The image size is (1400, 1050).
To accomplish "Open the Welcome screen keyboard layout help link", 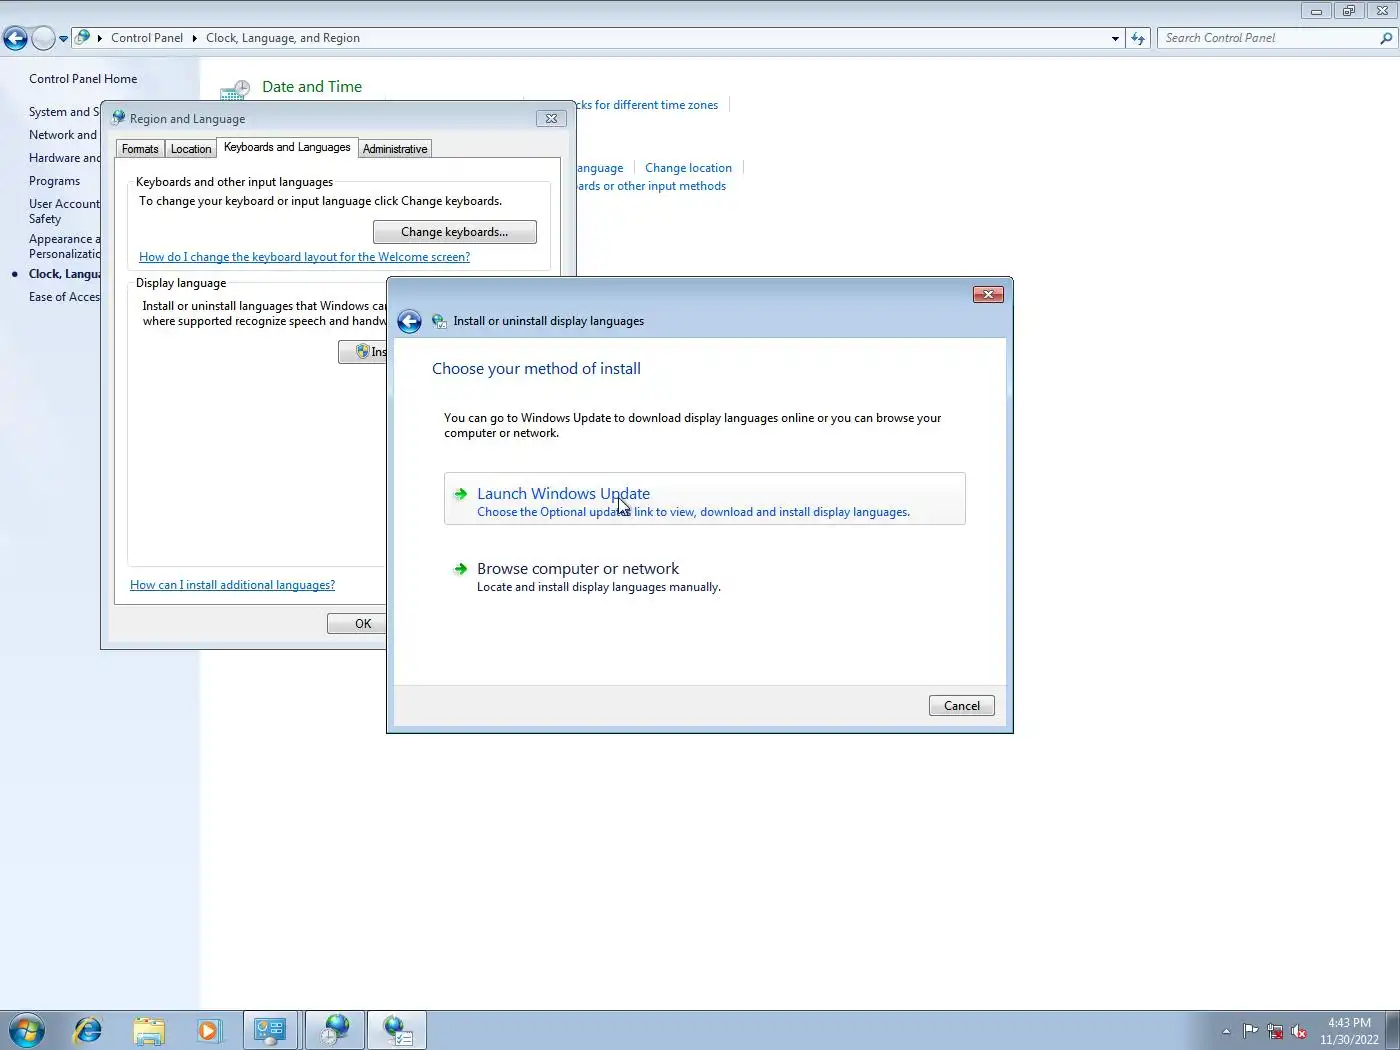I will [304, 257].
